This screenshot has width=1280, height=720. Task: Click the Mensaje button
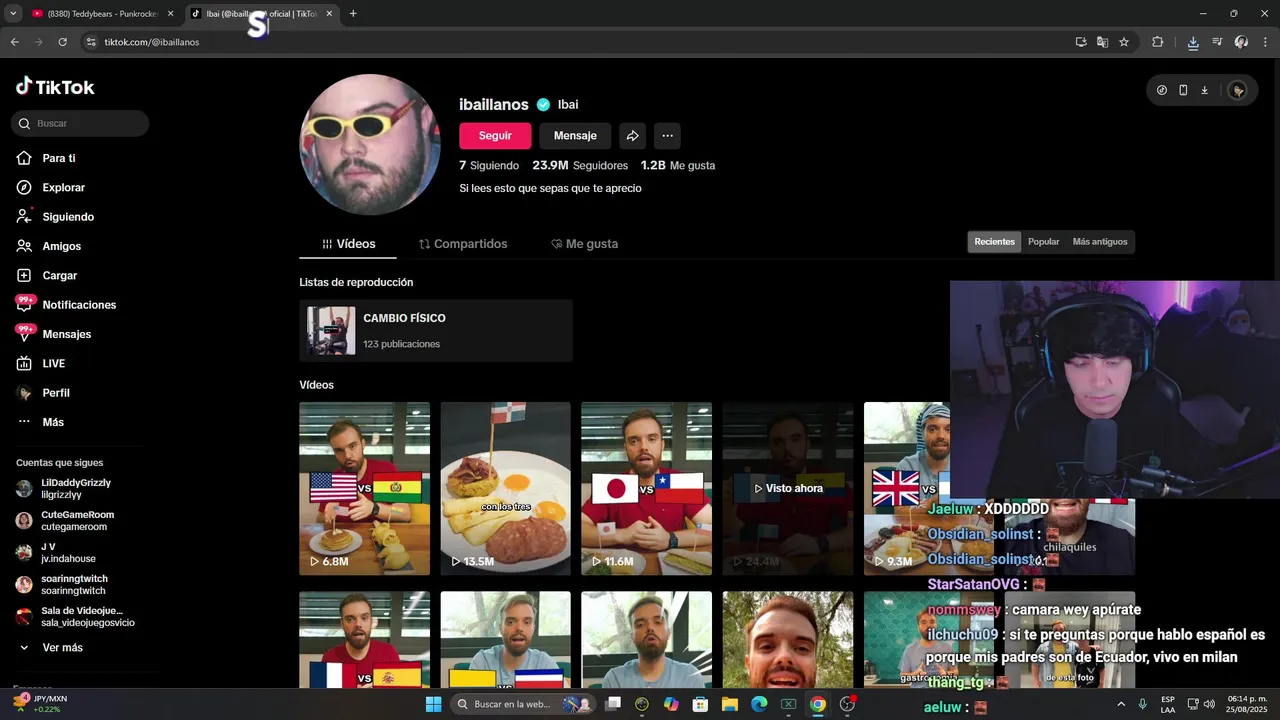[x=575, y=136]
